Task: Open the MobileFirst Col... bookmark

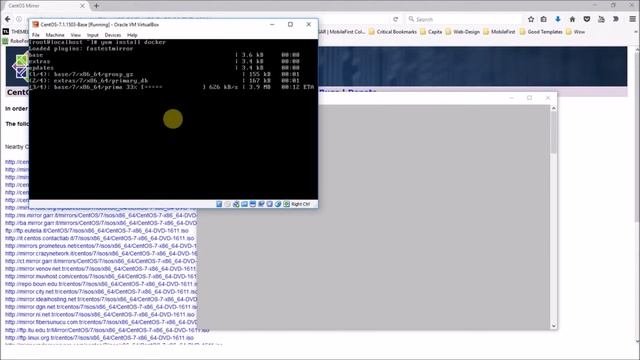Action: [x=342, y=32]
